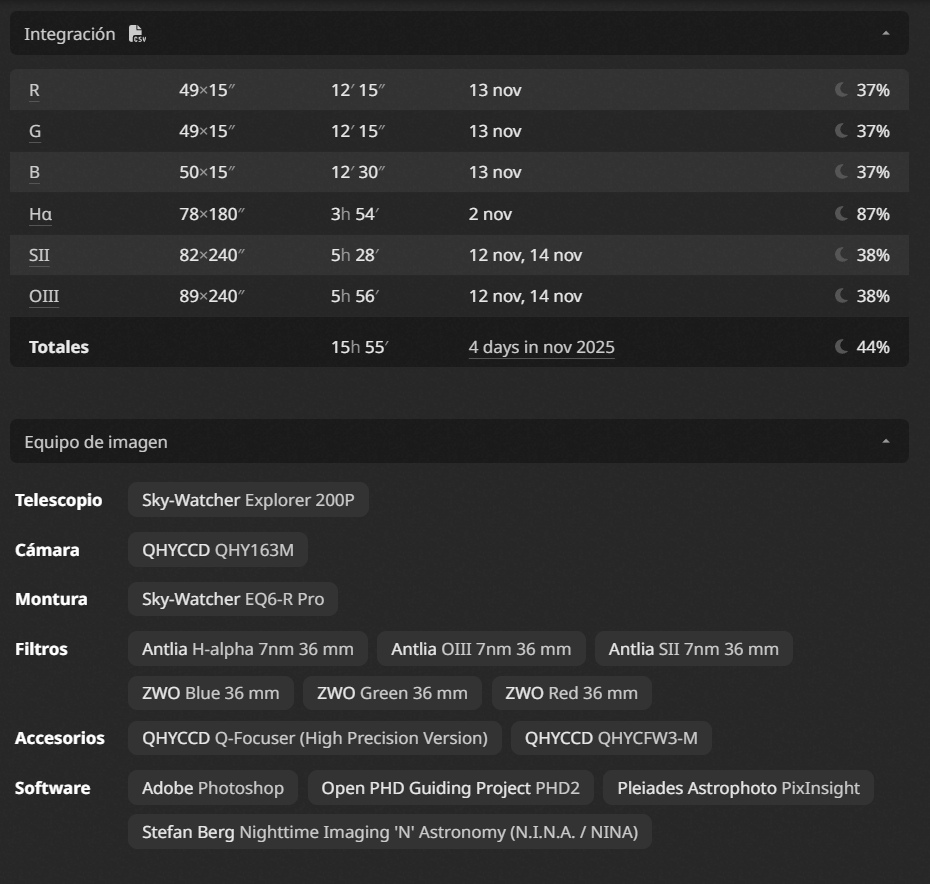Select the Antlia SII 7nm 36 mm filter

pos(693,648)
